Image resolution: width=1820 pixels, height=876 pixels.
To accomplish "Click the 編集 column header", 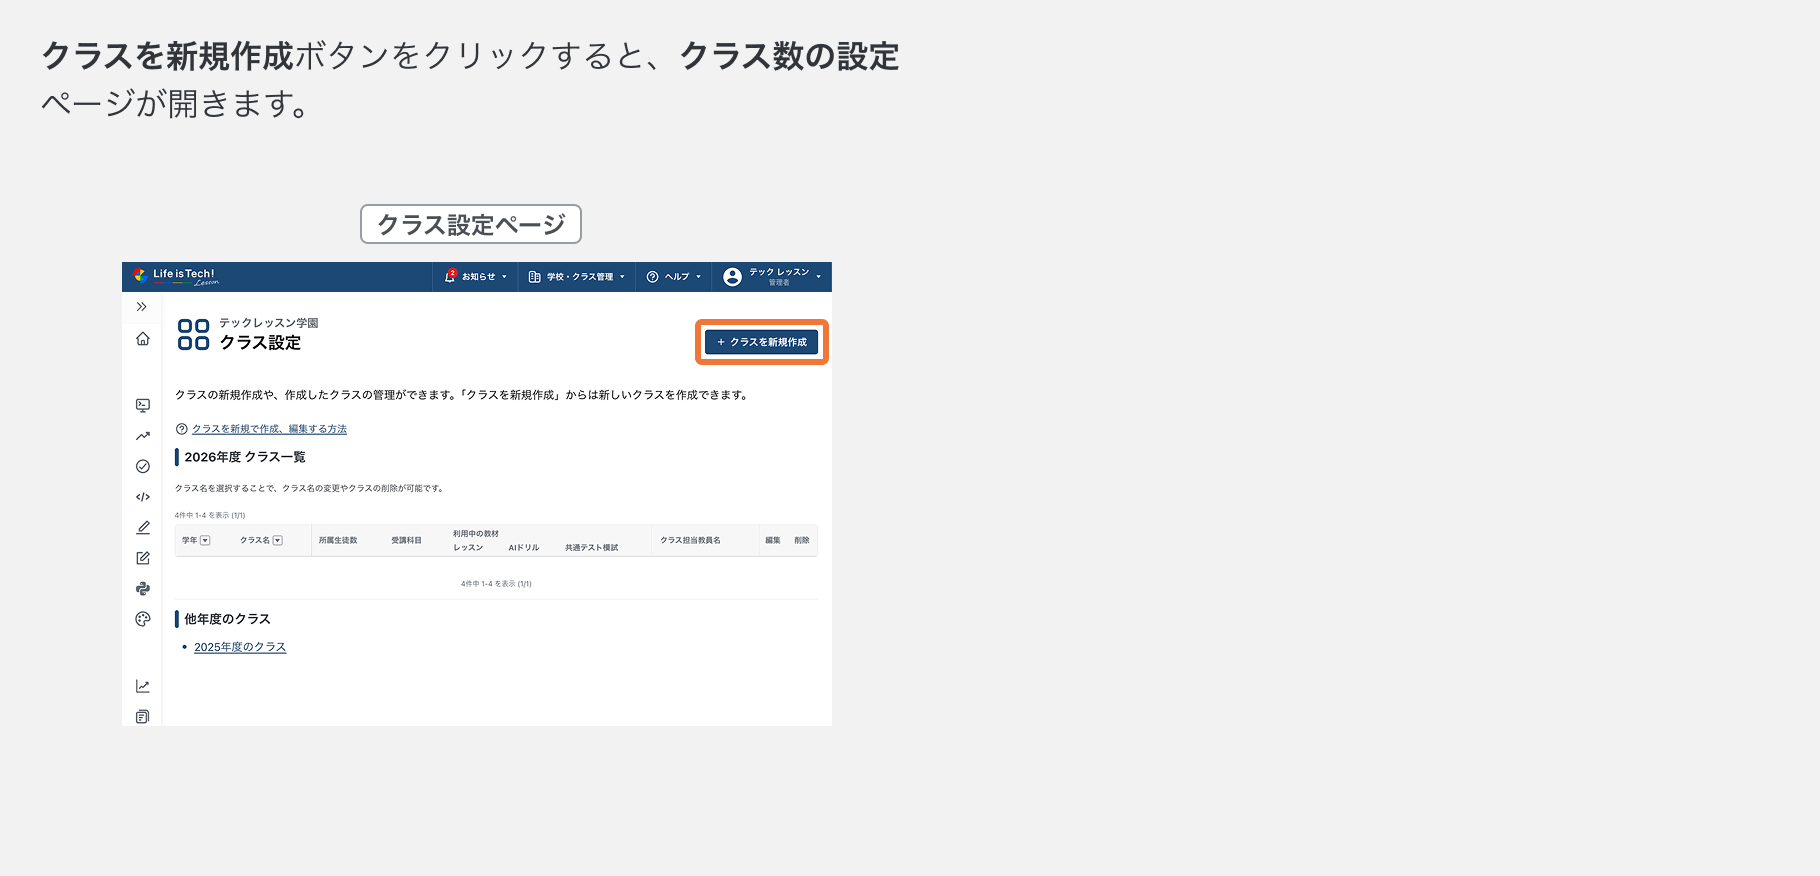I will pos(773,540).
